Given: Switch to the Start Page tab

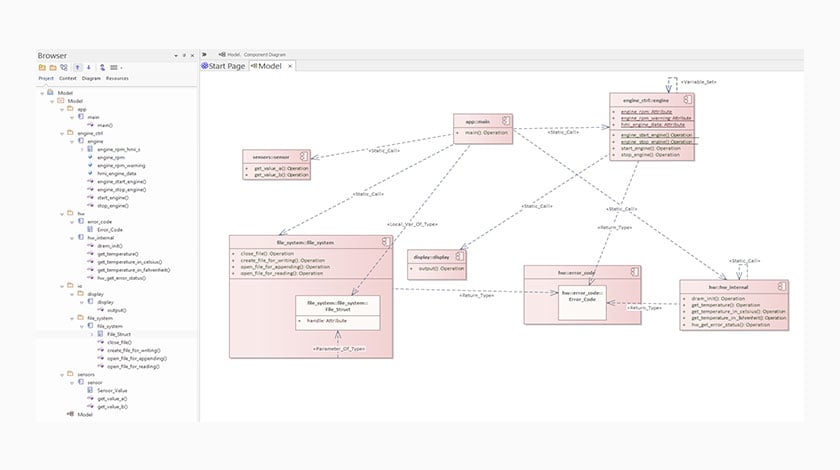Looking at the screenshot, I should [x=223, y=66].
